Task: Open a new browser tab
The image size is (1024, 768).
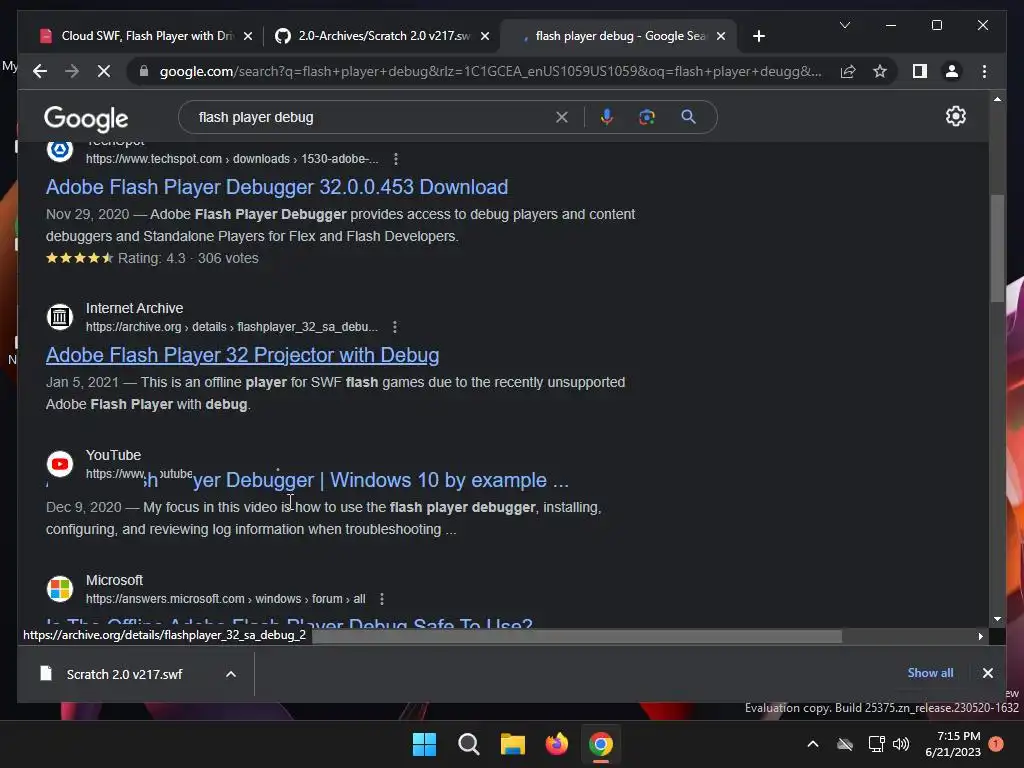Action: point(758,36)
